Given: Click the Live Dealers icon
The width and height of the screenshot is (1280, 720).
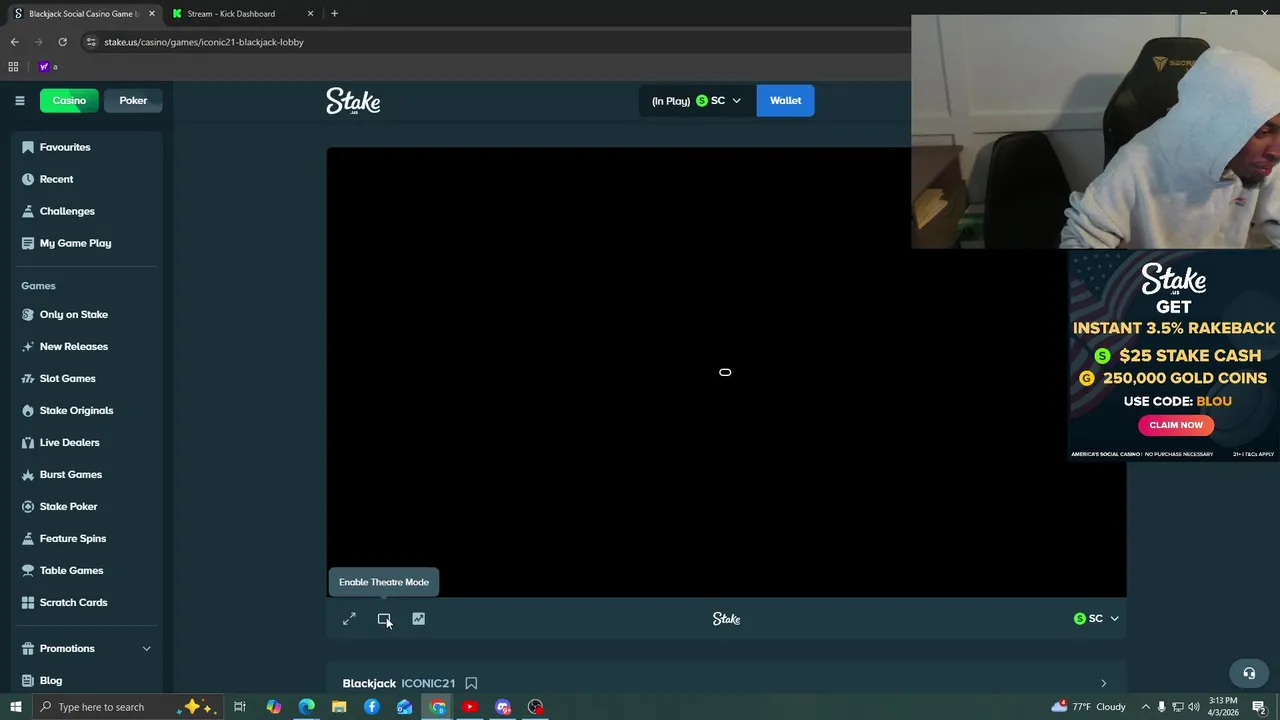Looking at the screenshot, I should point(28,442).
